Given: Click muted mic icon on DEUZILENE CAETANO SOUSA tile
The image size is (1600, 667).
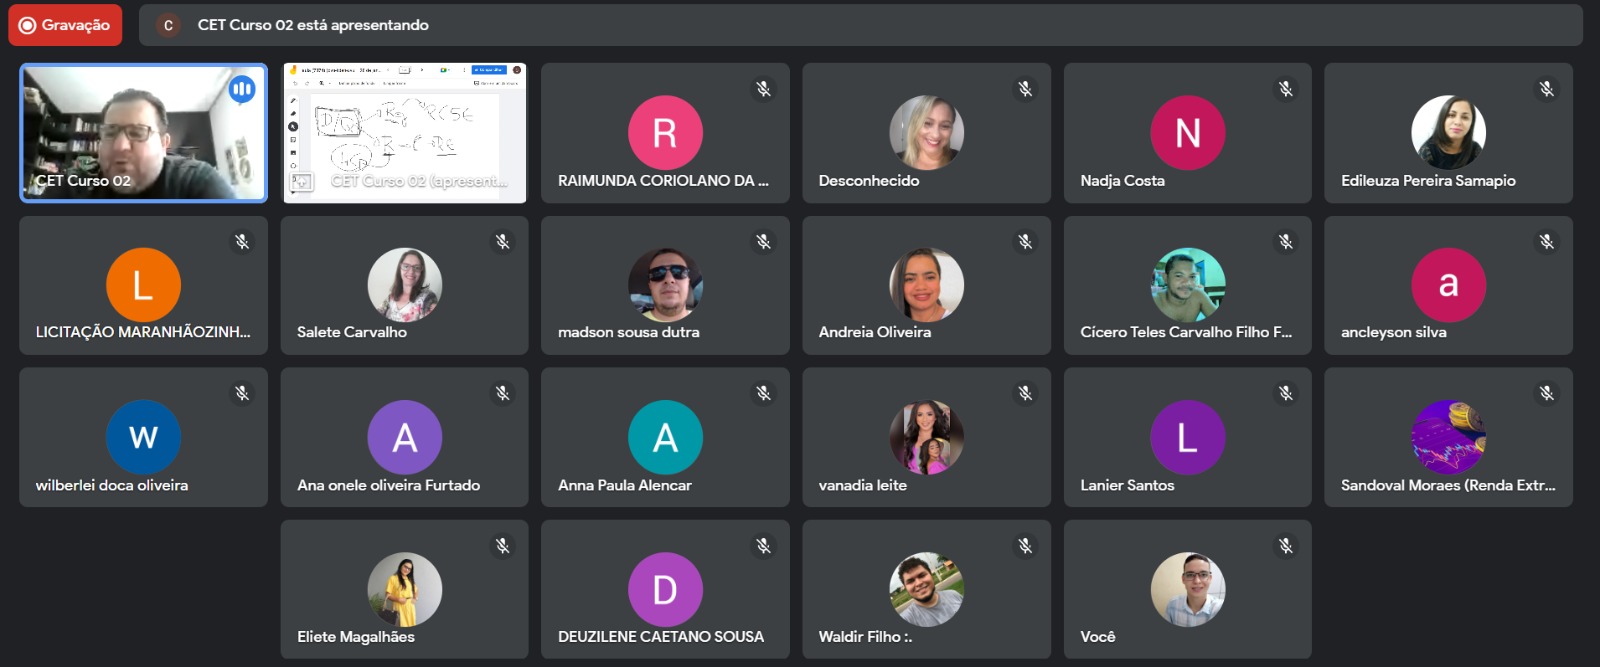Looking at the screenshot, I should point(764,545).
